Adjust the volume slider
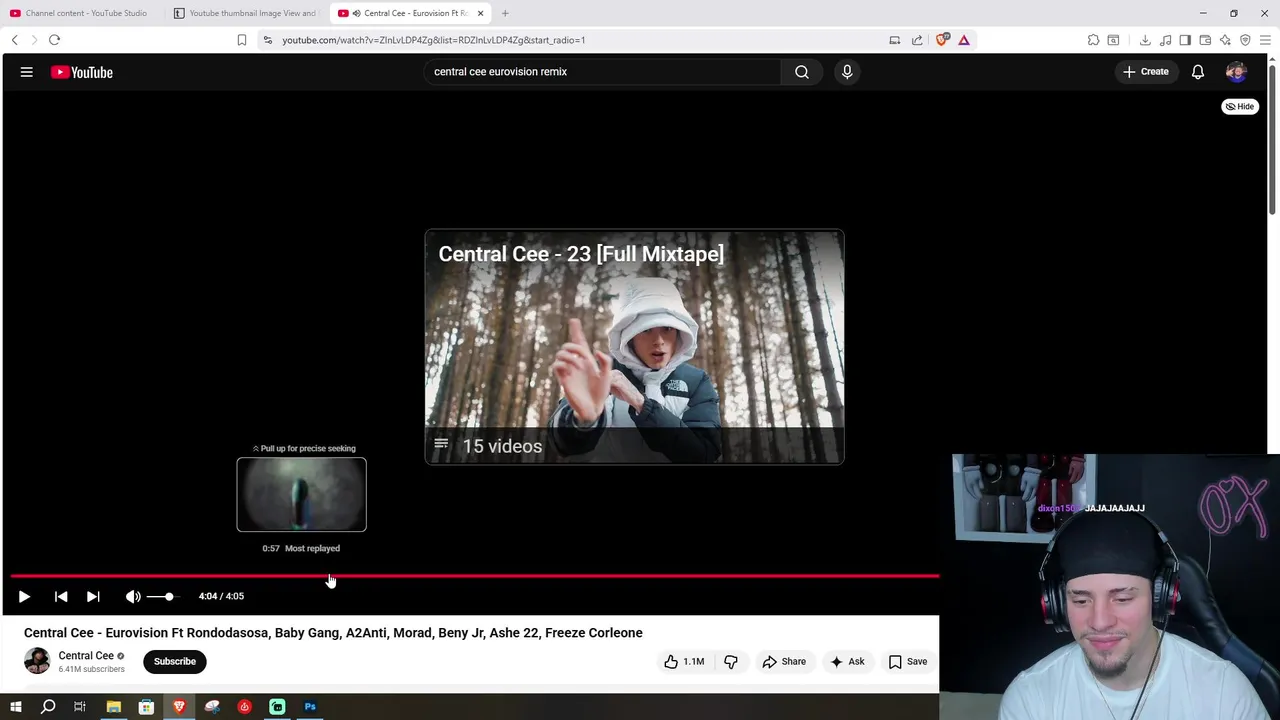 click(x=162, y=597)
